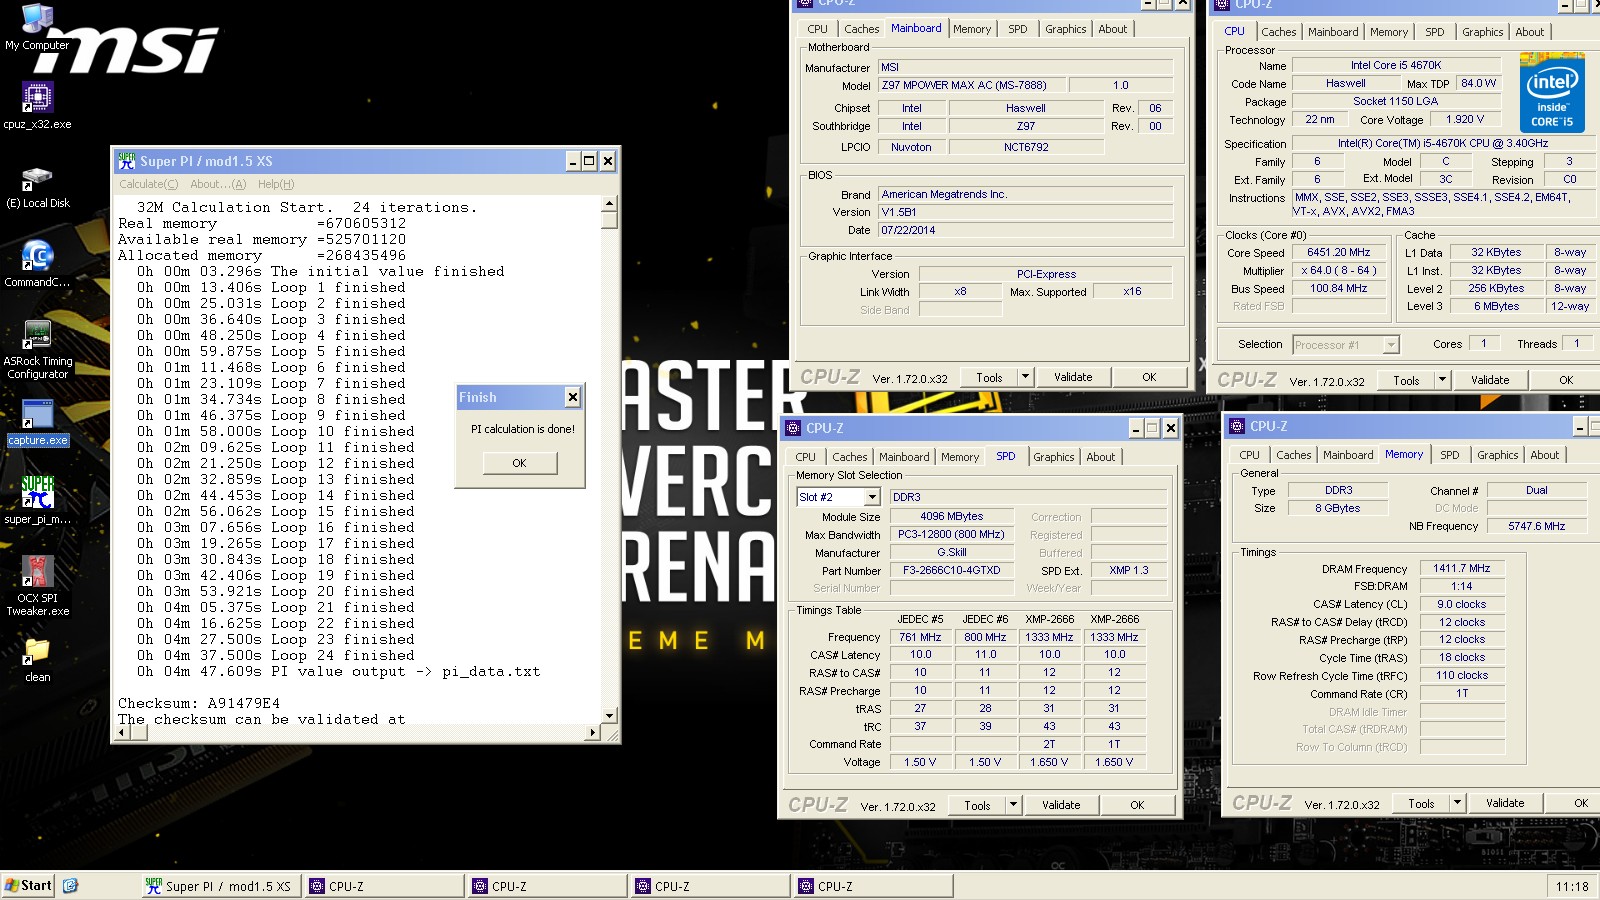
Task: Switch to Memory tab in Mainboard window
Action: click(972, 29)
